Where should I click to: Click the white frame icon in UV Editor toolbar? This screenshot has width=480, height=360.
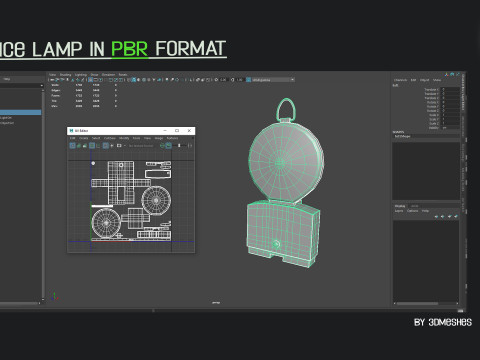[119, 146]
